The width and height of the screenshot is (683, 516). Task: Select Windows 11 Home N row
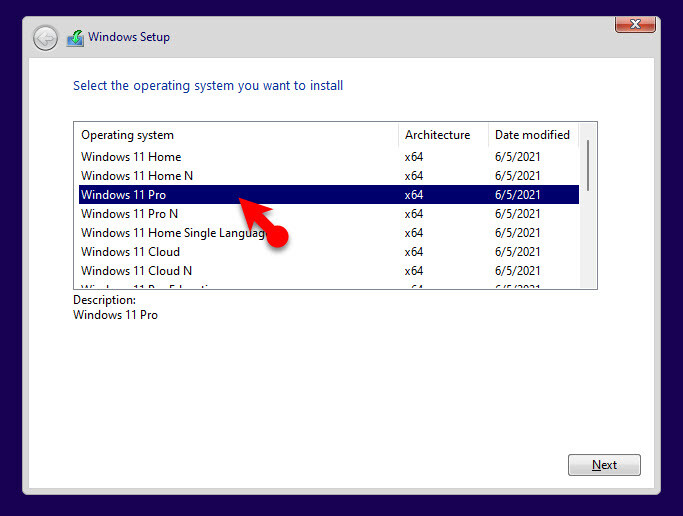(329, 176)
